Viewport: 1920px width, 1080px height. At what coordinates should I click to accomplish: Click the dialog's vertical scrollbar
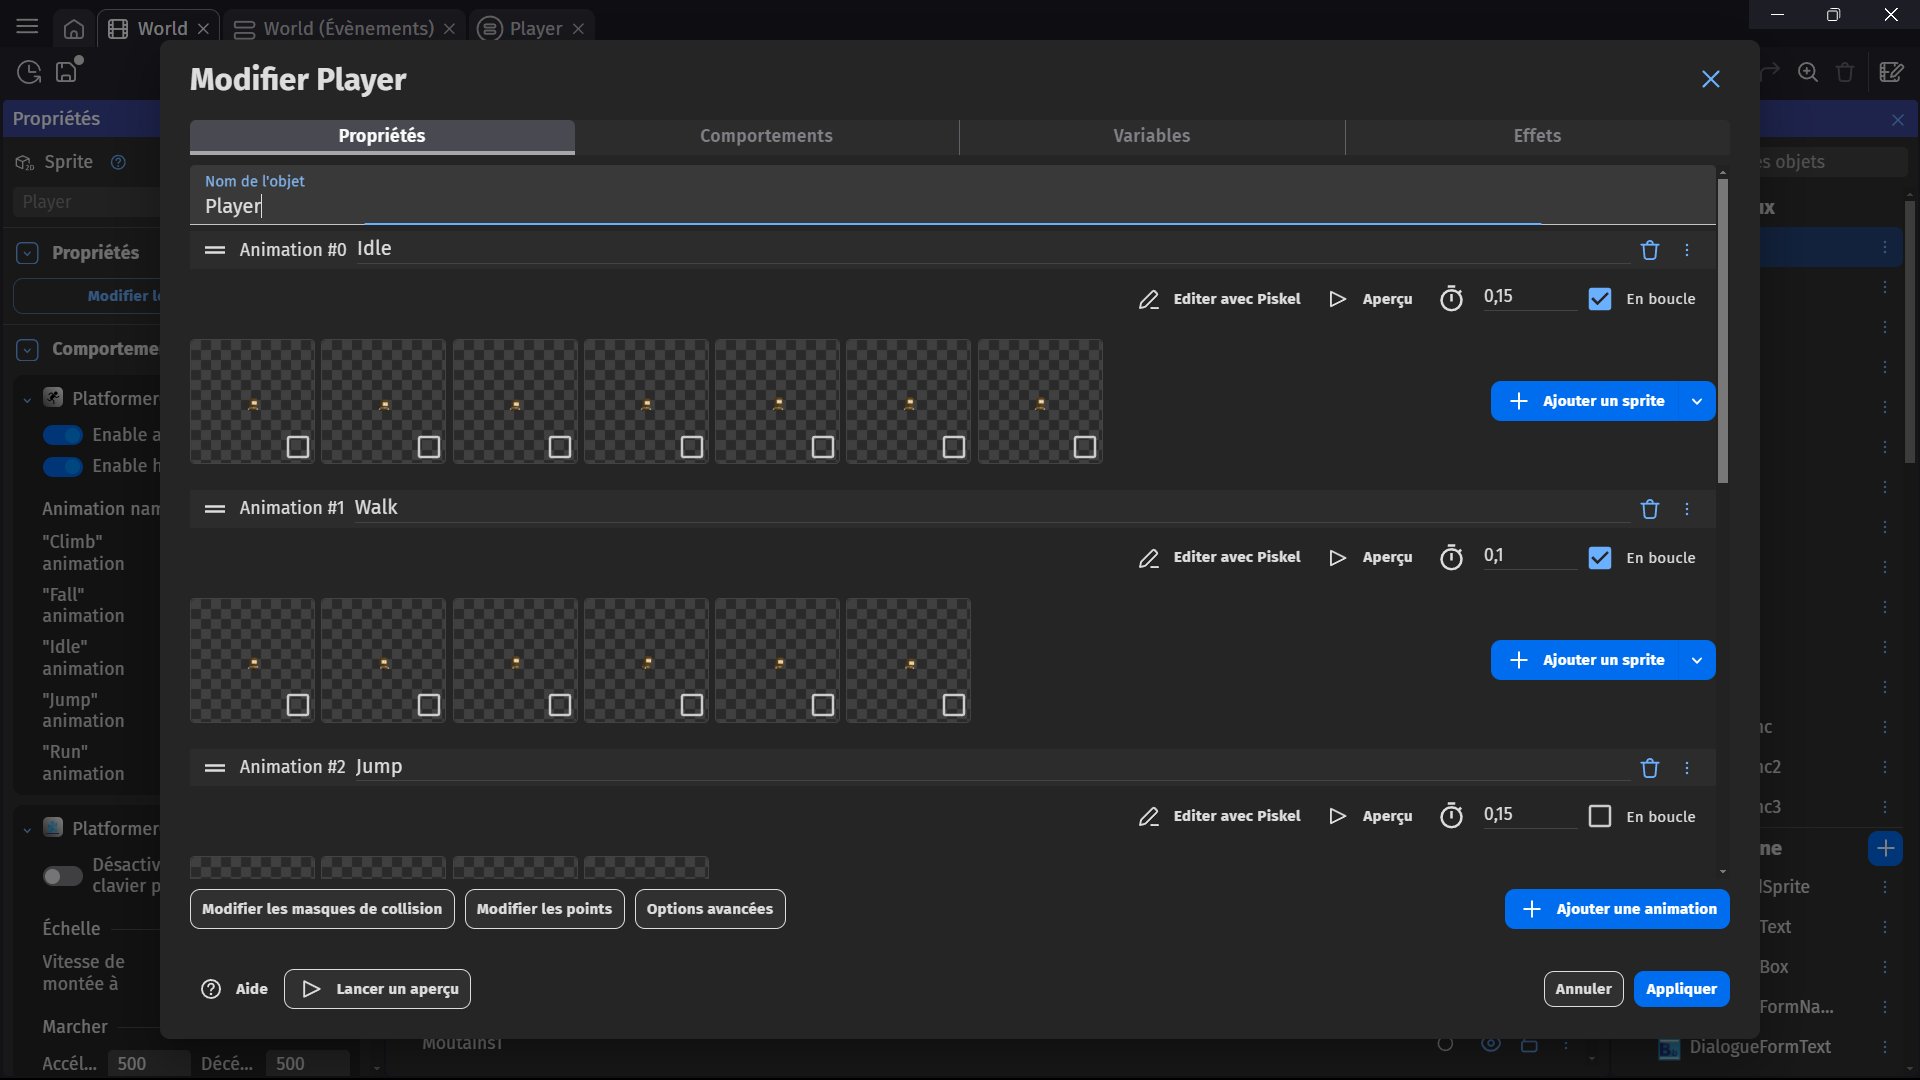coord(1722,330)
